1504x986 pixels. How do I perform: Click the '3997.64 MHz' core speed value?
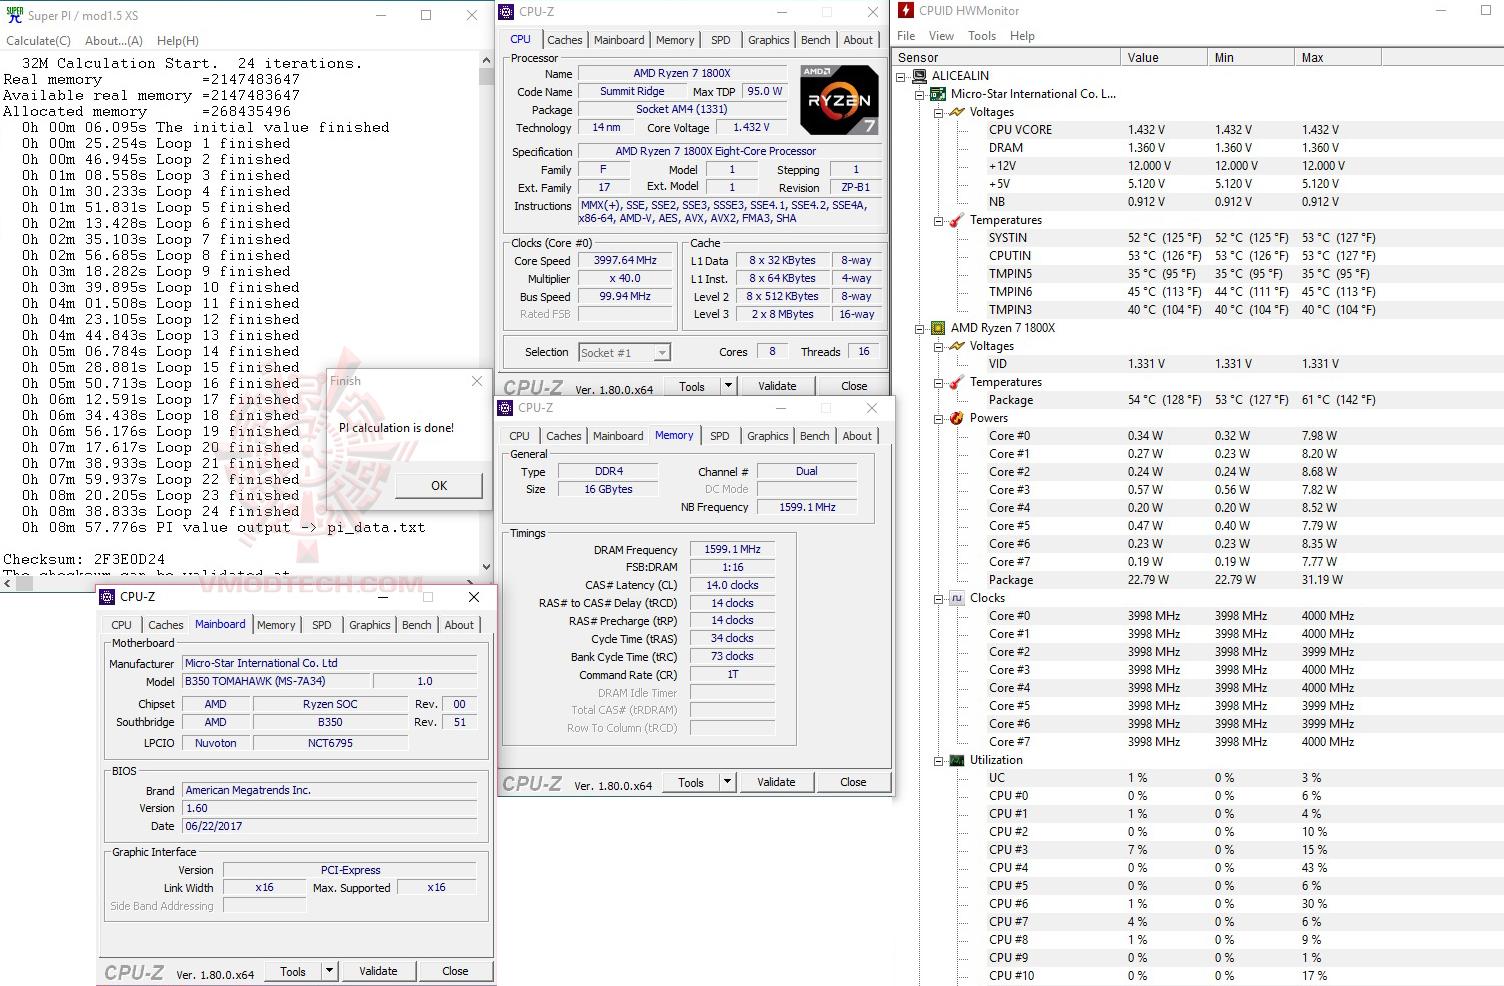pyautogui.click(x=625, y=260)
